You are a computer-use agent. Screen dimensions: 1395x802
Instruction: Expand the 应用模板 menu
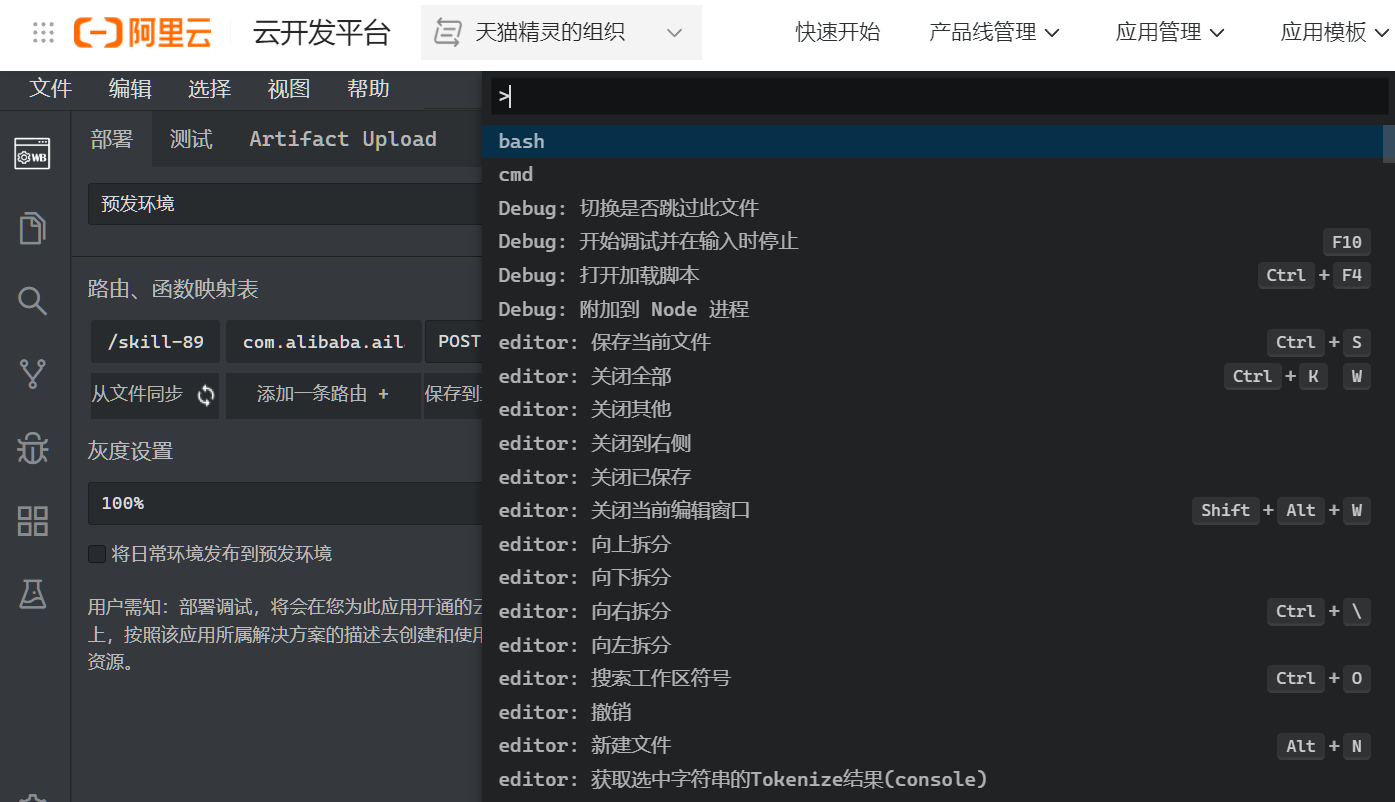[x=1336, y=33]
